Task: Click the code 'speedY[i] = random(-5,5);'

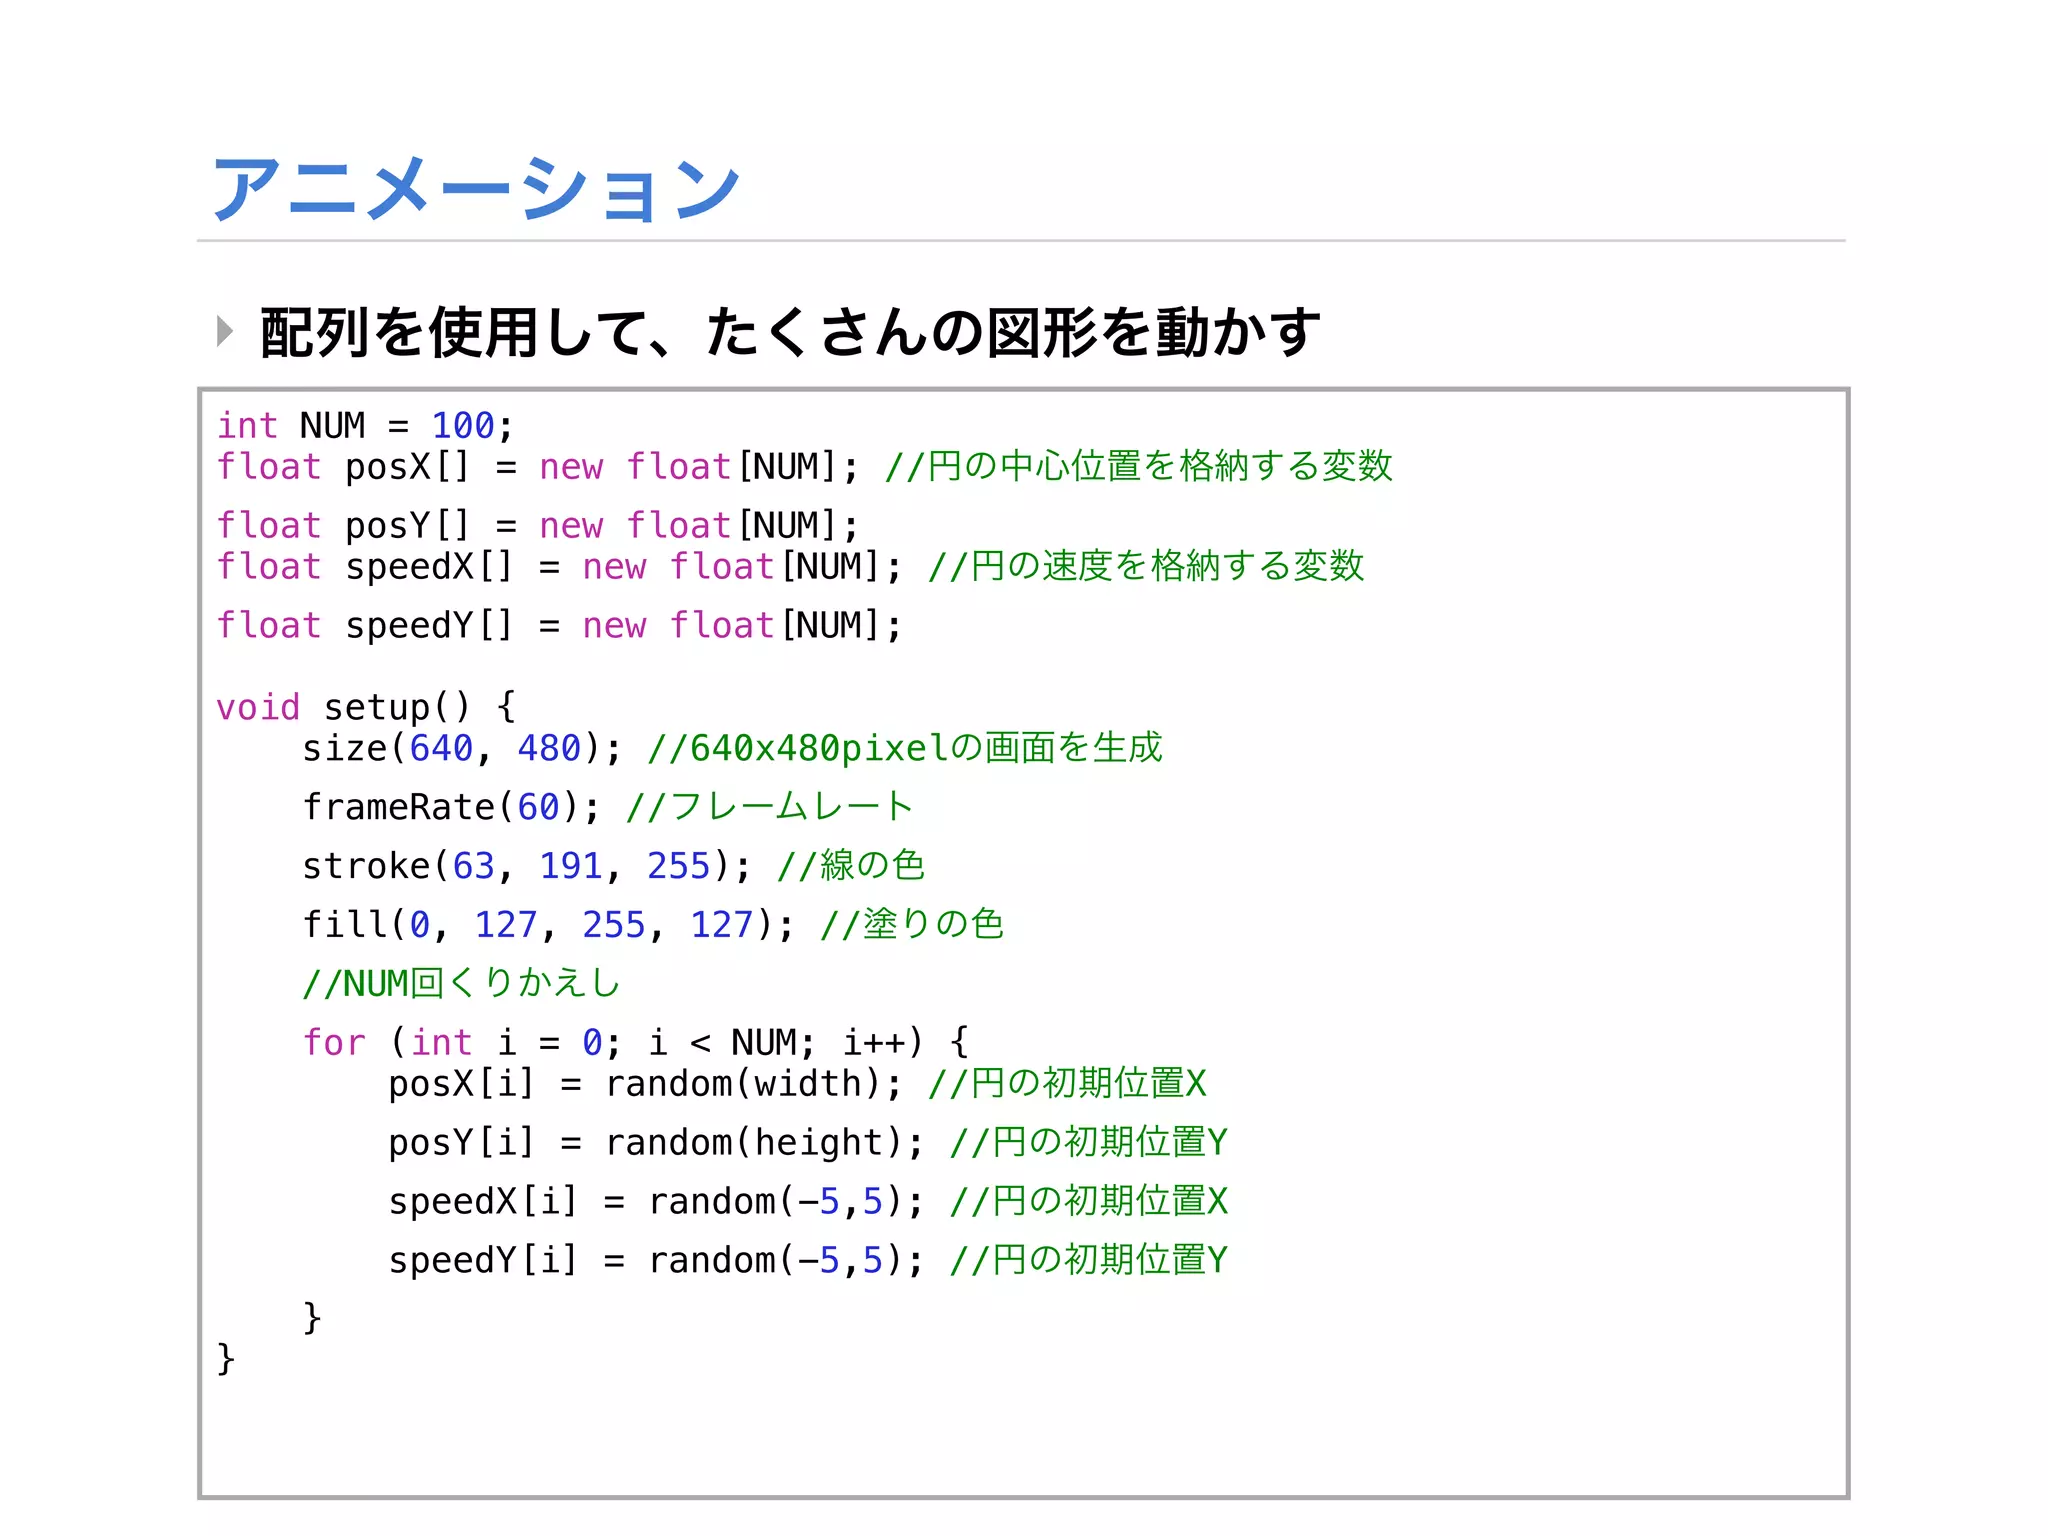Action: pos(657,1261)
